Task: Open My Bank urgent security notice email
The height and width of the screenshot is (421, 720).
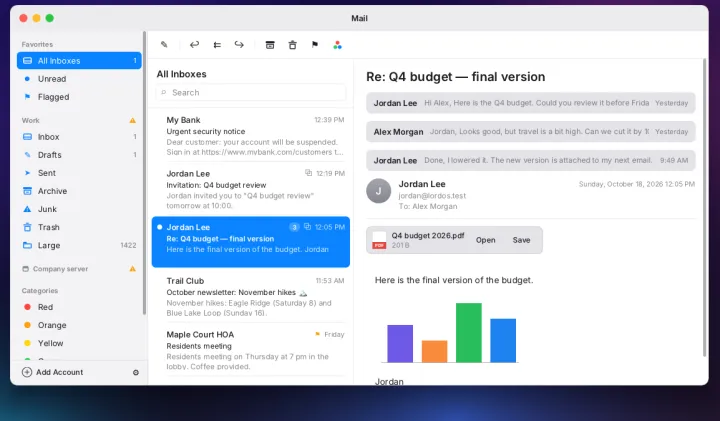Action: click(251, 135)
